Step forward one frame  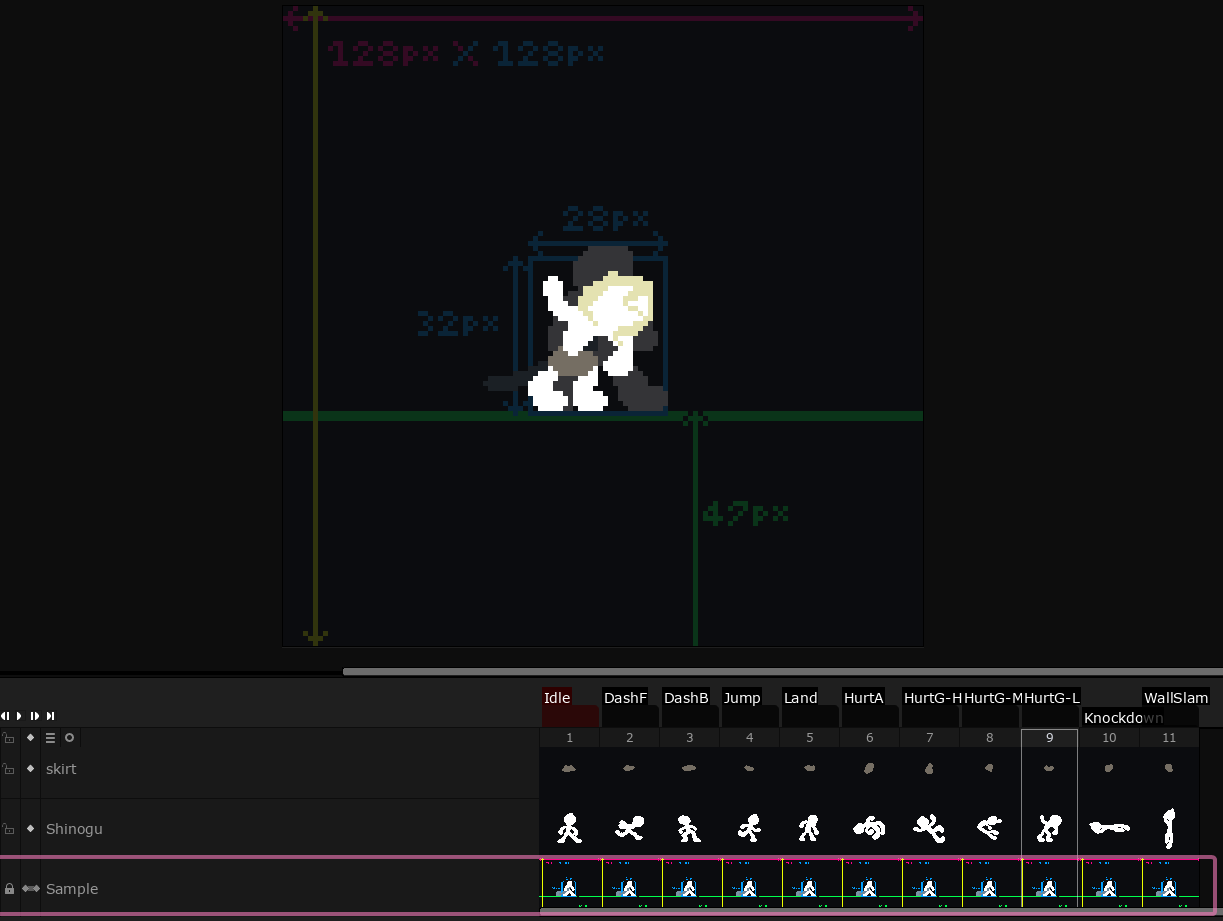34,716
